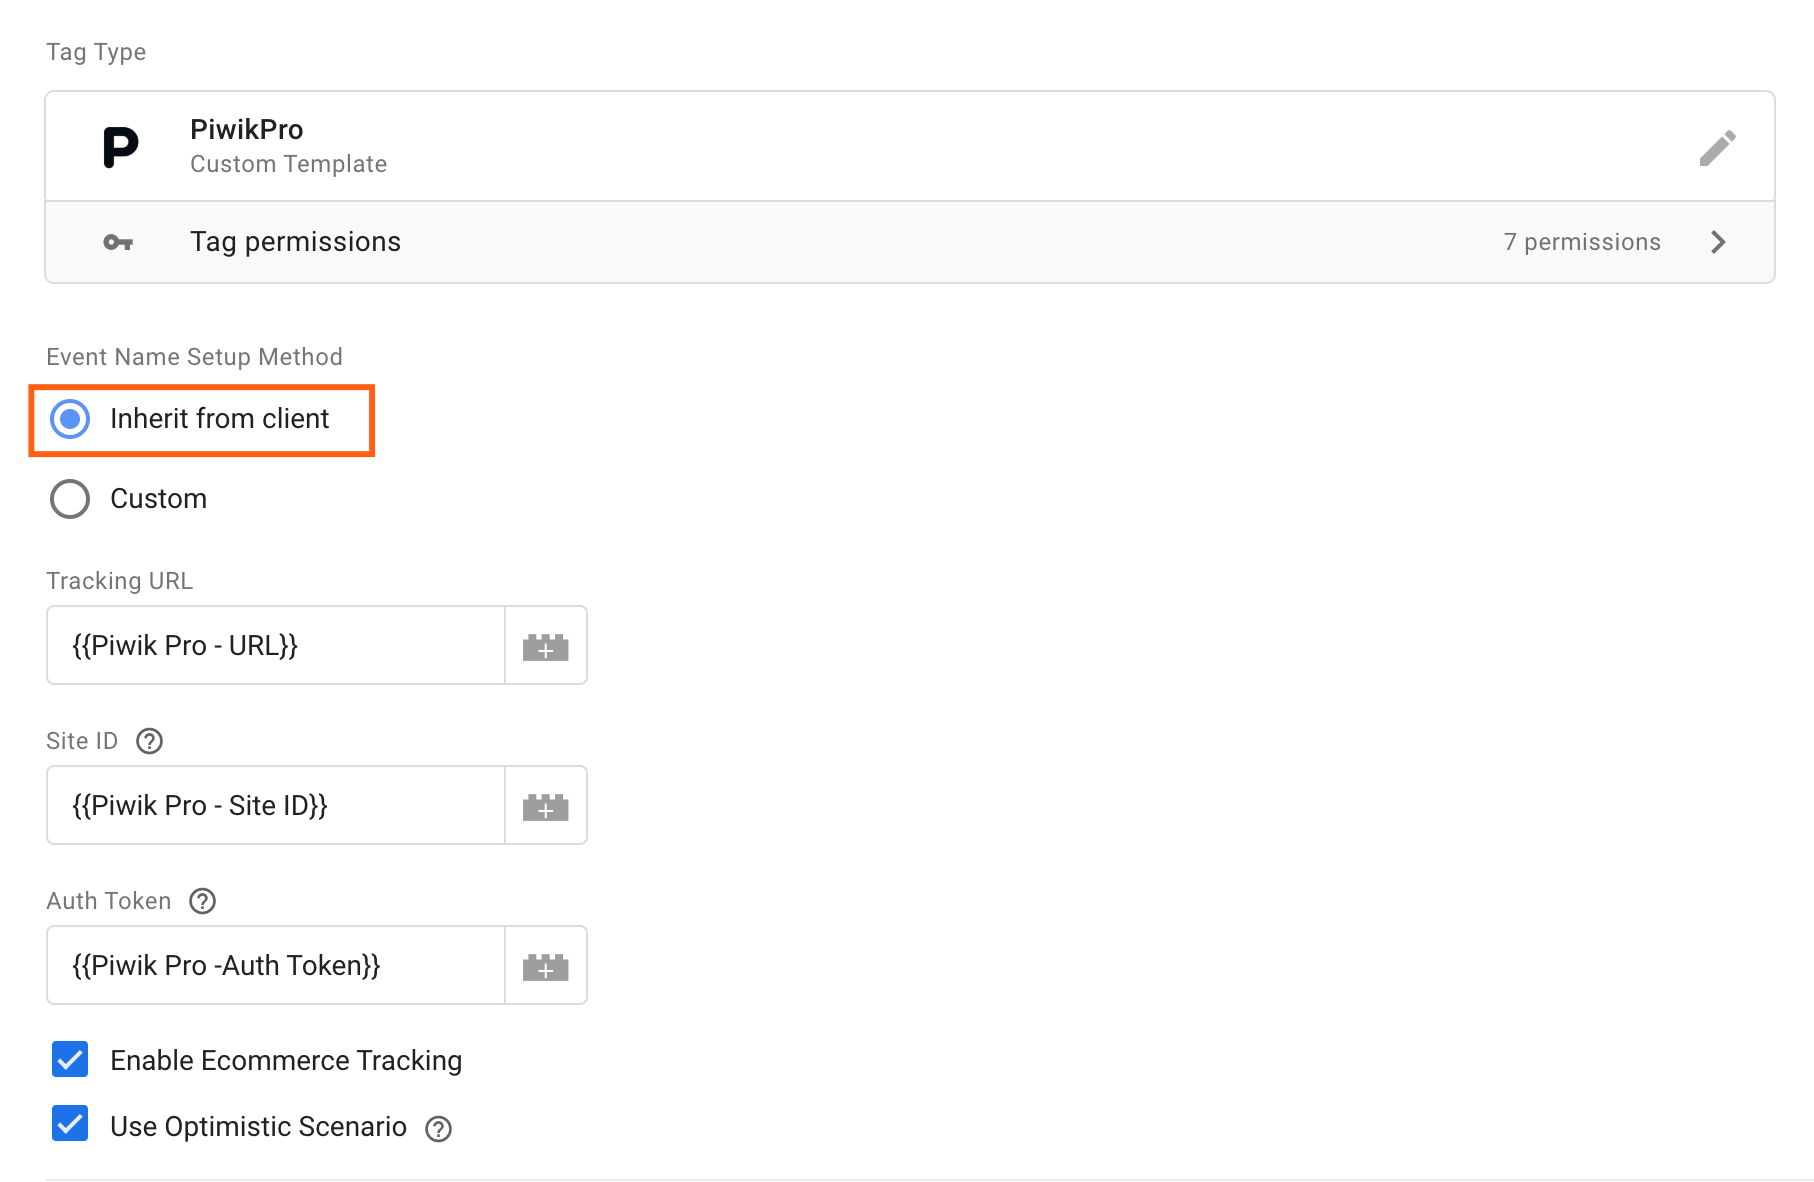Screen dimensions: 1814x1182
Task: Open variable picker for Site ID field
Action: [546, 806]
